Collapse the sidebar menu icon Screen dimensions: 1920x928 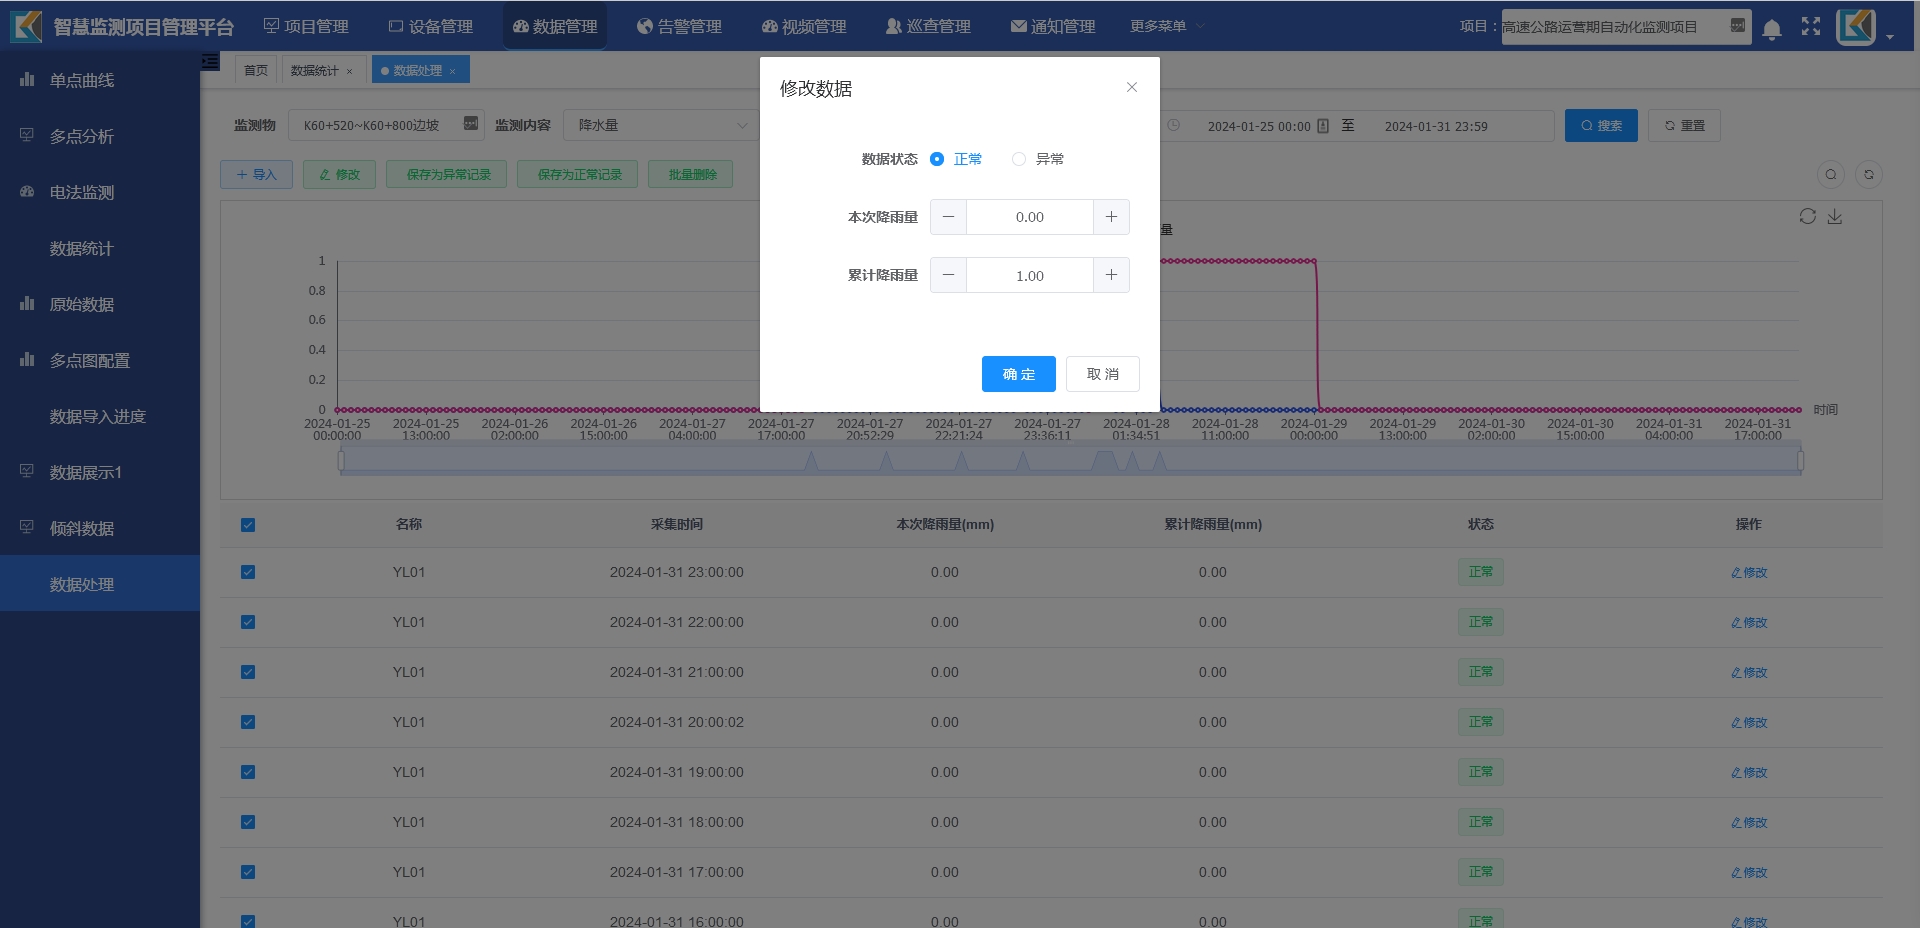tap(210, 62)
